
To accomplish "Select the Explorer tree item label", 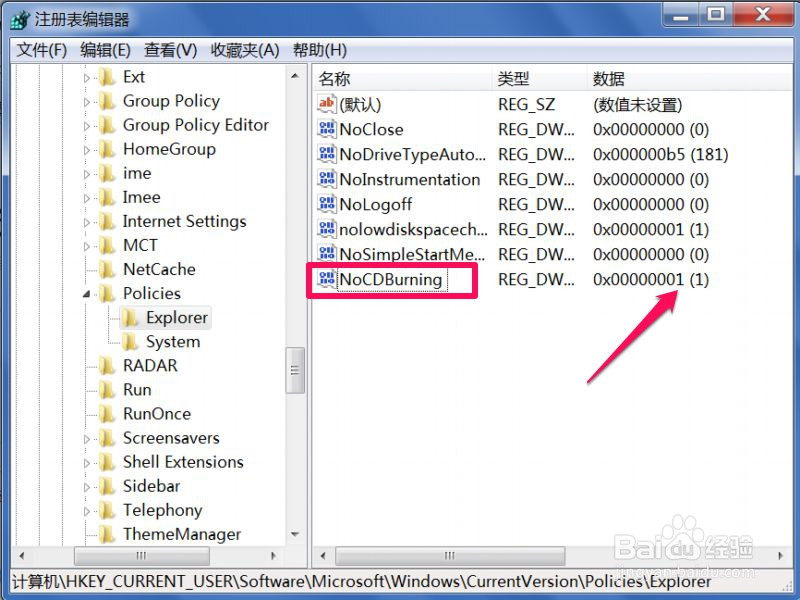I will tap(177, 318).
